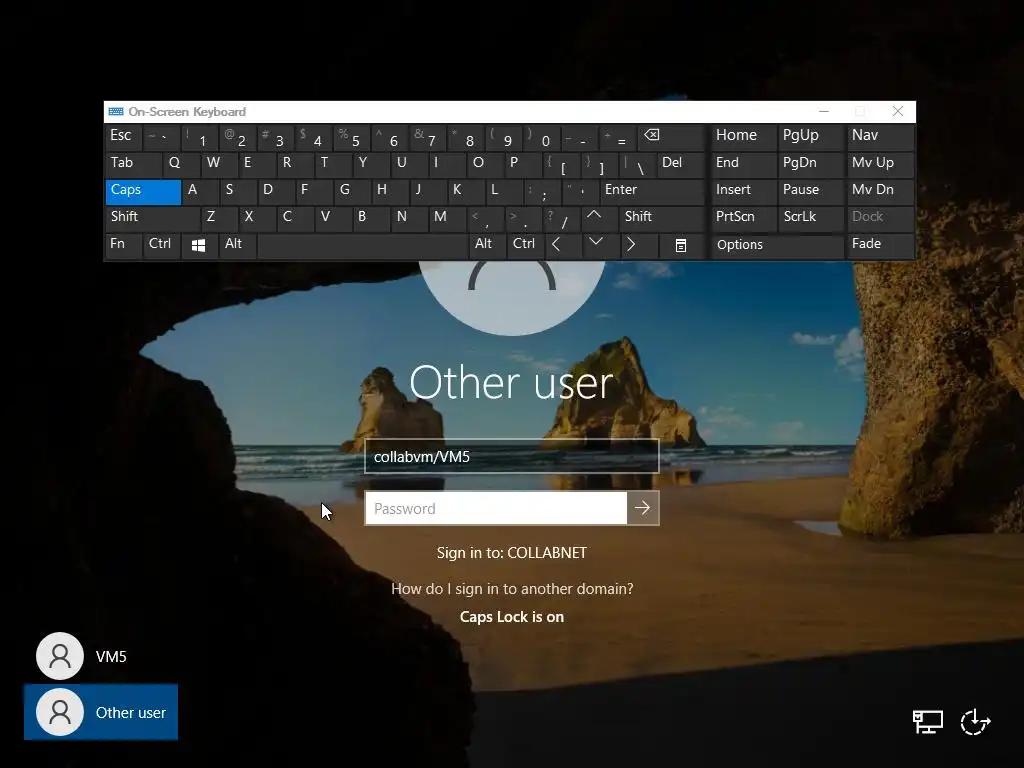Screen dimensions: 1024x768
Task: Toggle the ScrLk key
Action: click(810, 218)
